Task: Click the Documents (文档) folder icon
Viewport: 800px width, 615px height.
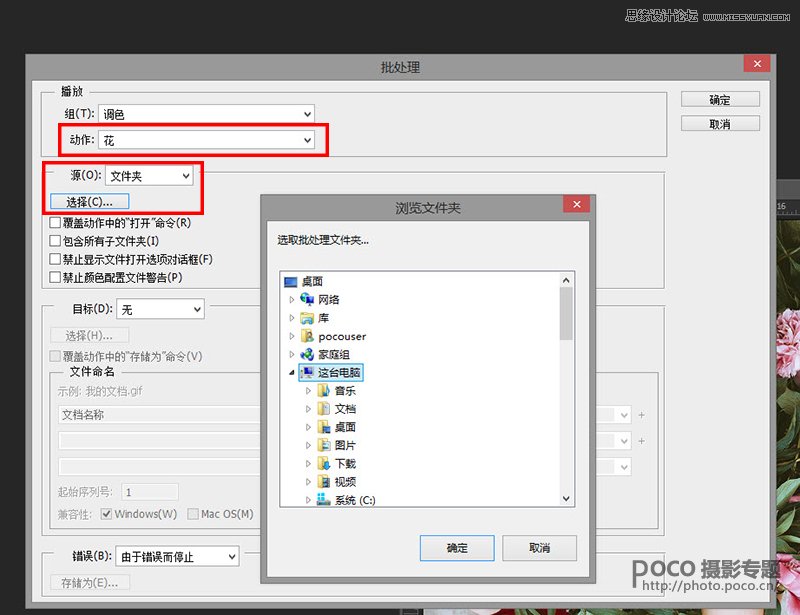Action: (323, 409)
